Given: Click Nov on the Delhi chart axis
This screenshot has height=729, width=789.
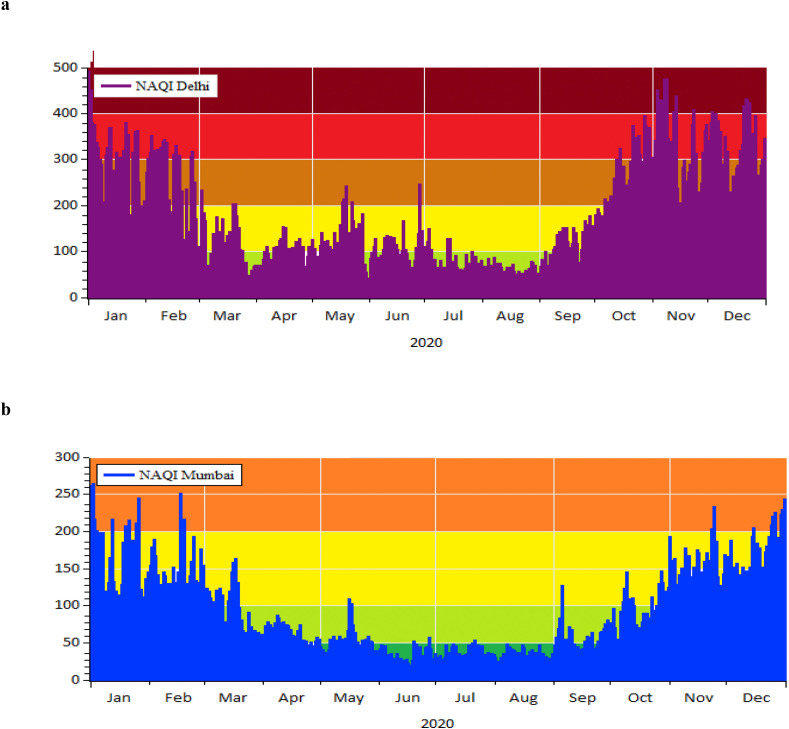Looking at the screenshot, I should [x=681, y=316].
